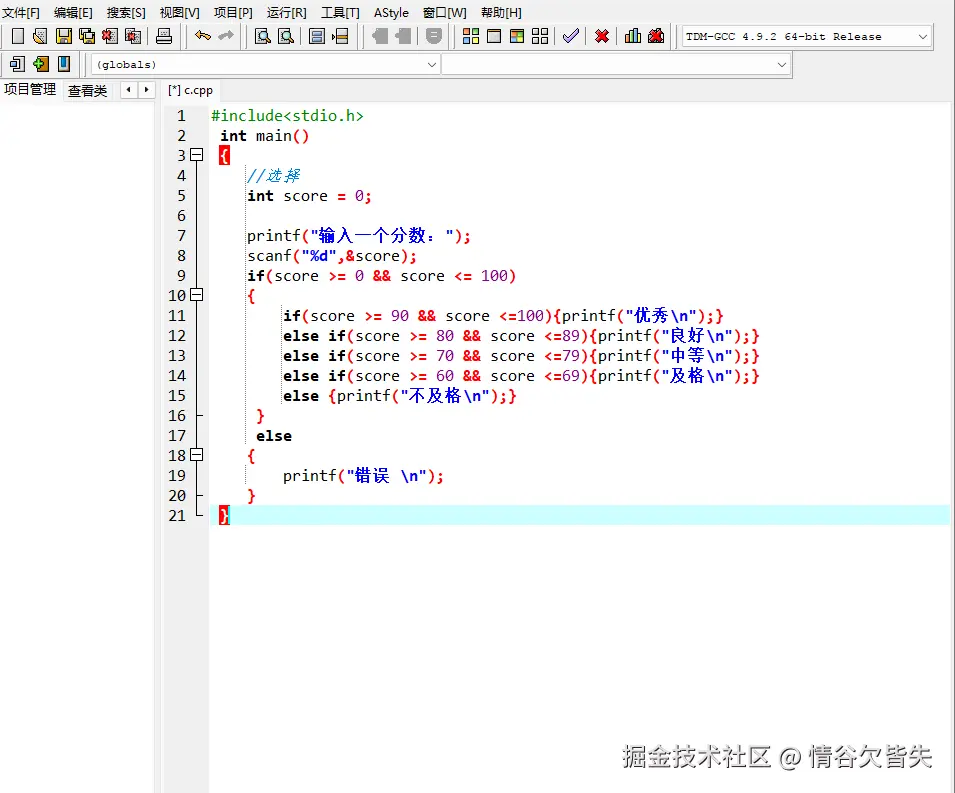Switch to the 查看类 tab
The height and width of the screenshot is (793, 955).
[x=88, y=91]
